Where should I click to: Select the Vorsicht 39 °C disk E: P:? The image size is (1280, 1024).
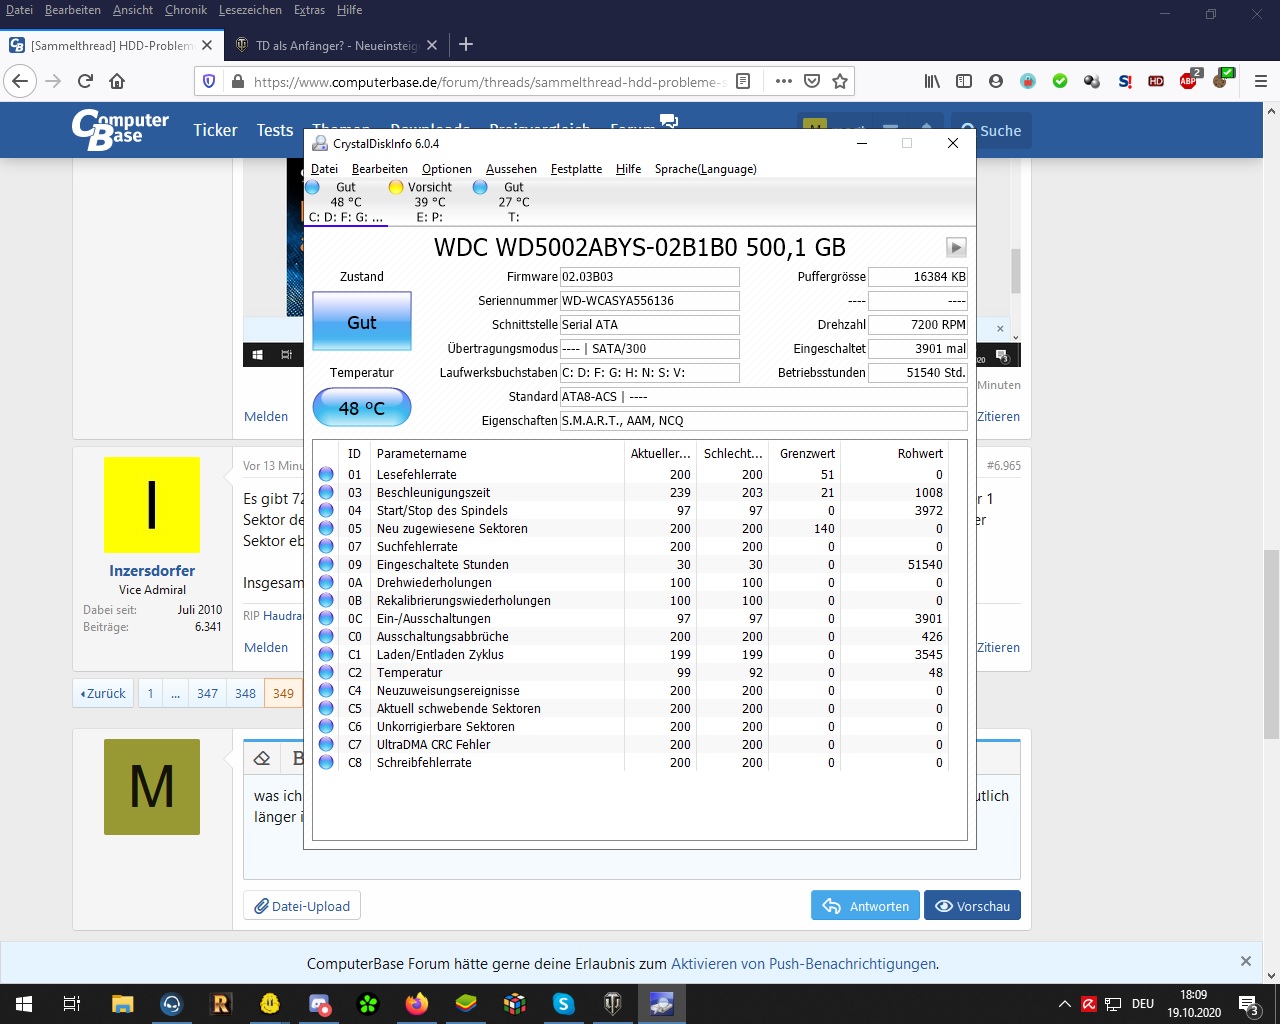[429, 202]
